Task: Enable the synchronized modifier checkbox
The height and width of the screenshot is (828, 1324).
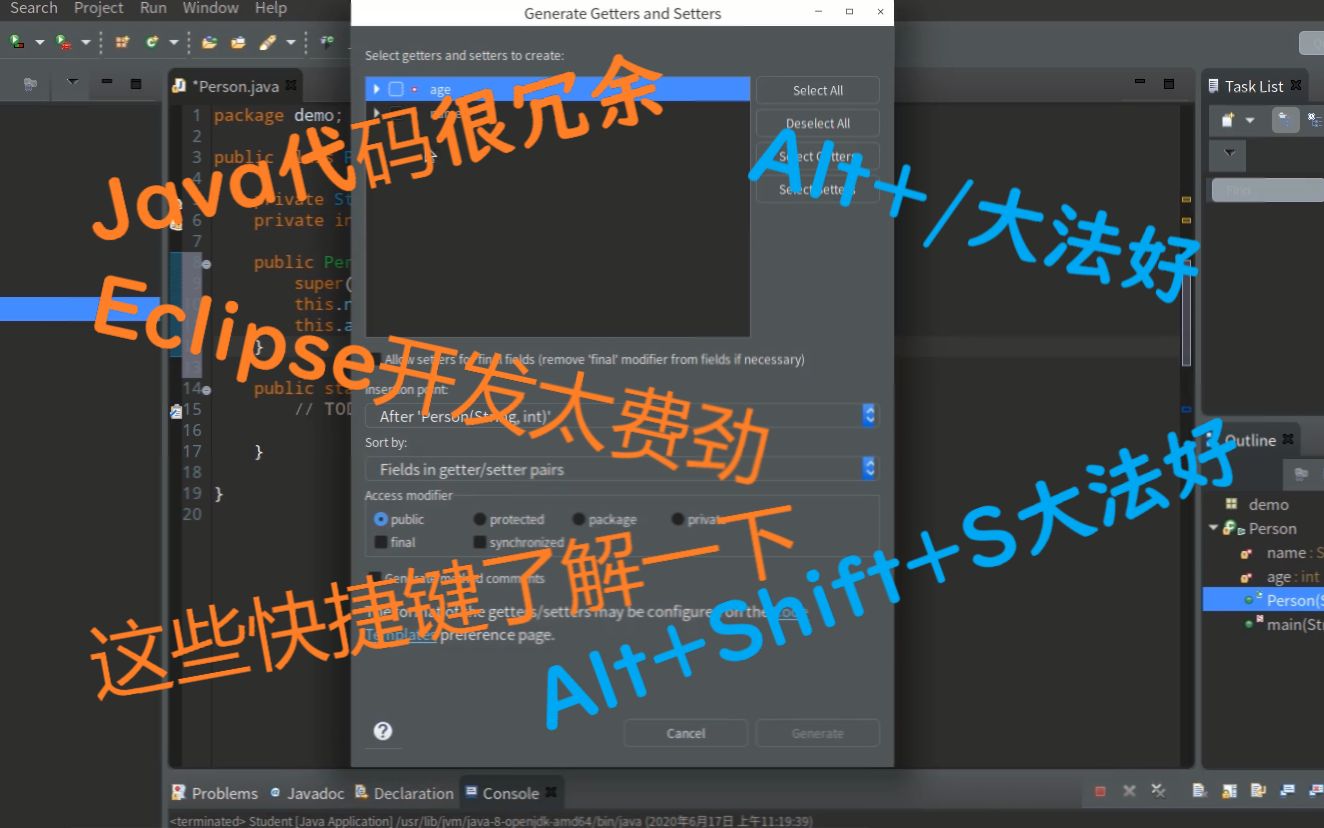Action: pos(480,542)
